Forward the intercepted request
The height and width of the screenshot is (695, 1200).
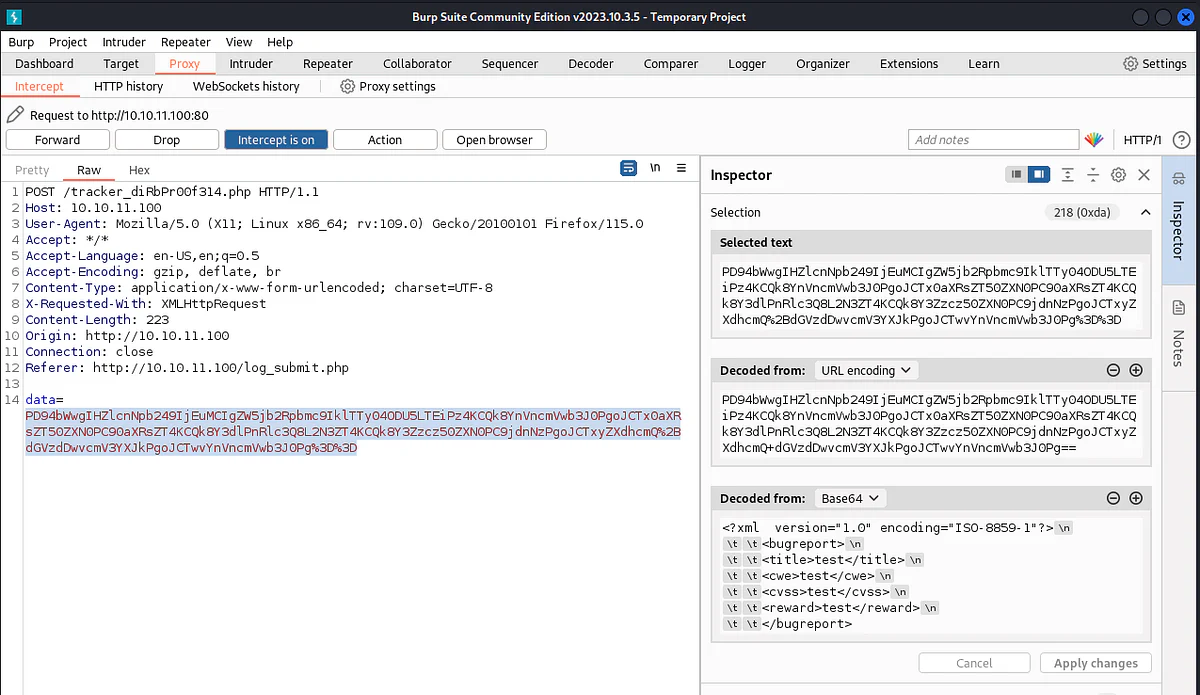[57, 140]
